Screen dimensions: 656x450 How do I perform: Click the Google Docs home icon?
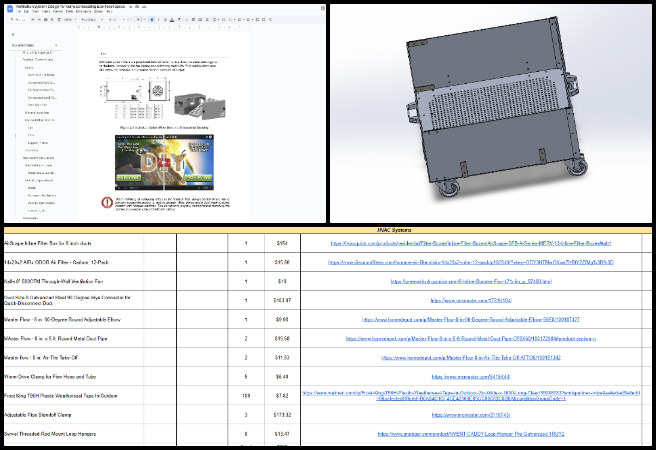8,10
